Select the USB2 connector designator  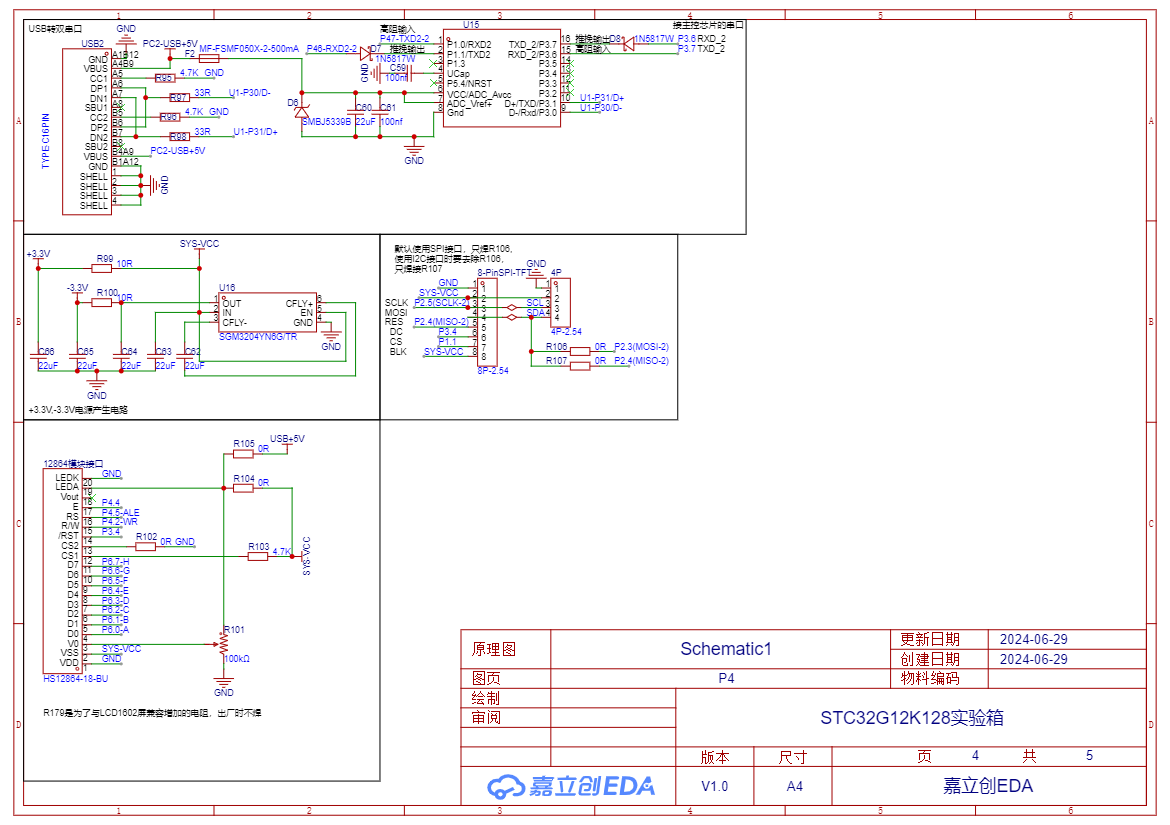click(x=93, y=44)
